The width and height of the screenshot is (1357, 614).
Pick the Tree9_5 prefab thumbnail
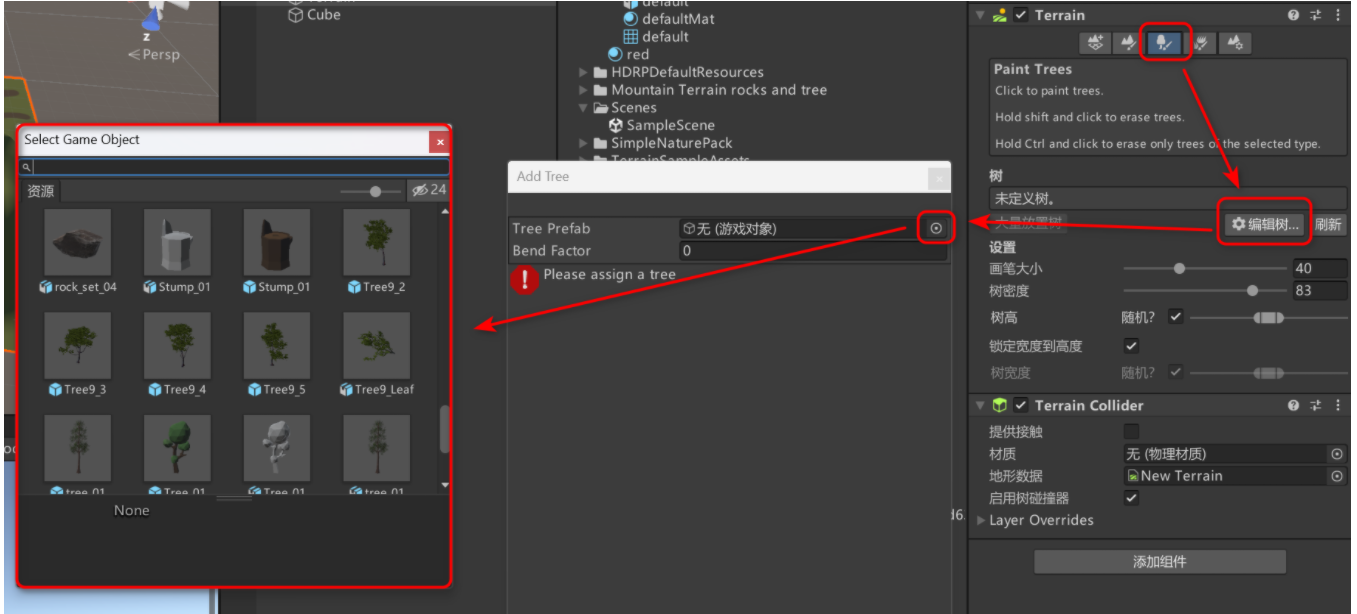pyautogui.click(x=277, y=345)
